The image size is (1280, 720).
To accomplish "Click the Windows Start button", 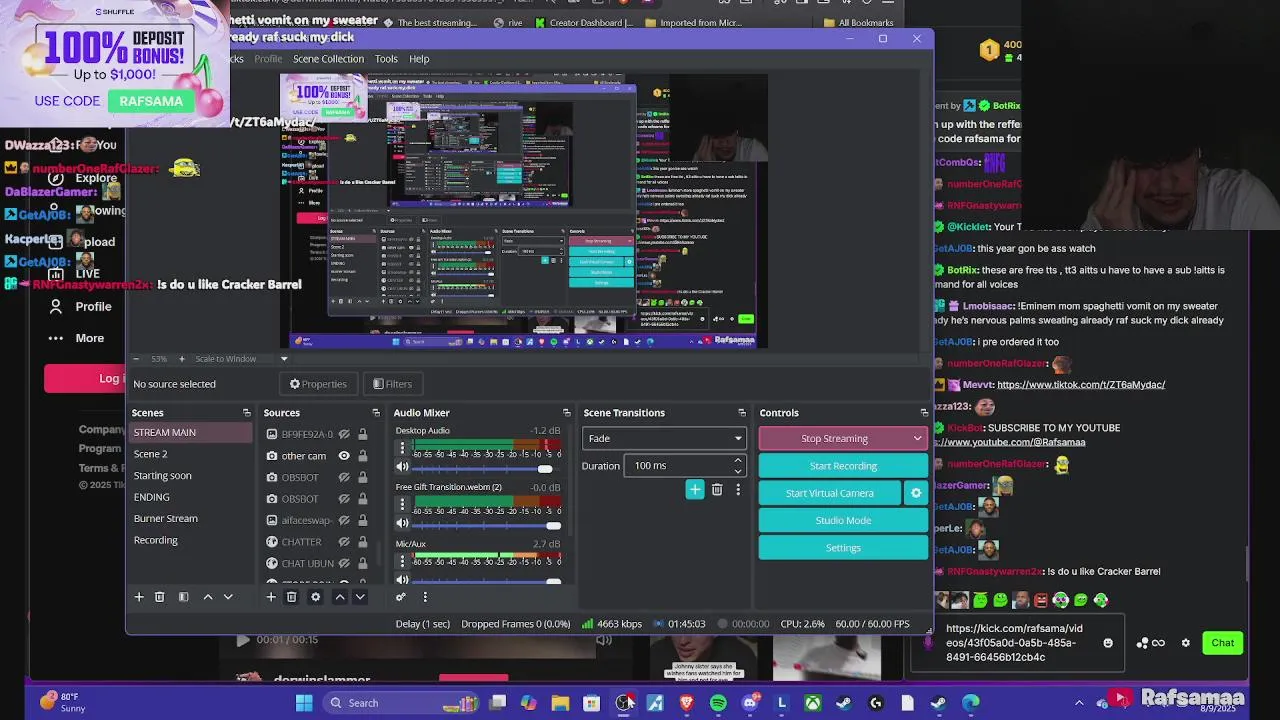I will click(304, 703).
